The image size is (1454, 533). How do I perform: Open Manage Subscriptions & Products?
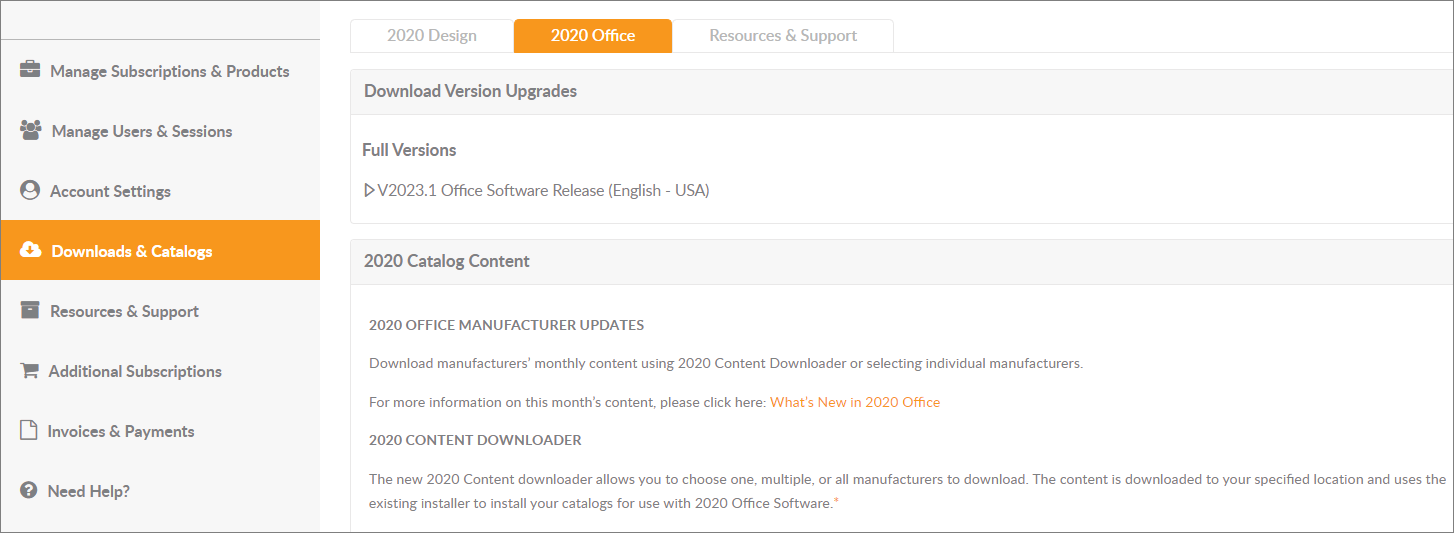coord(160,71)
